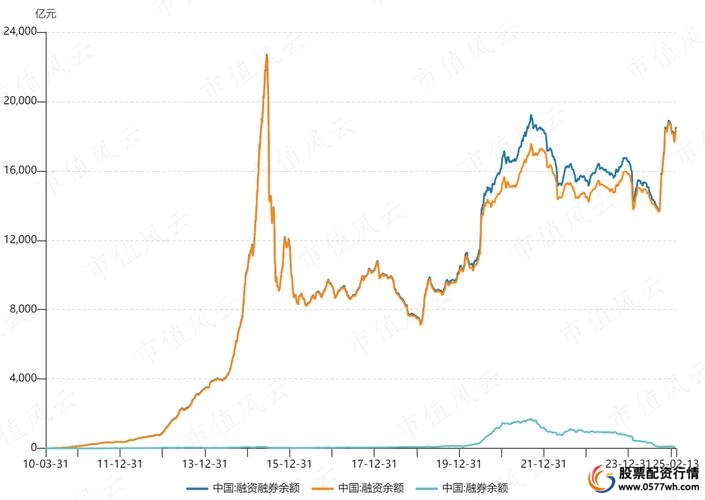
Task: Select the 11-12-31 date label
Action: point(120,463)
